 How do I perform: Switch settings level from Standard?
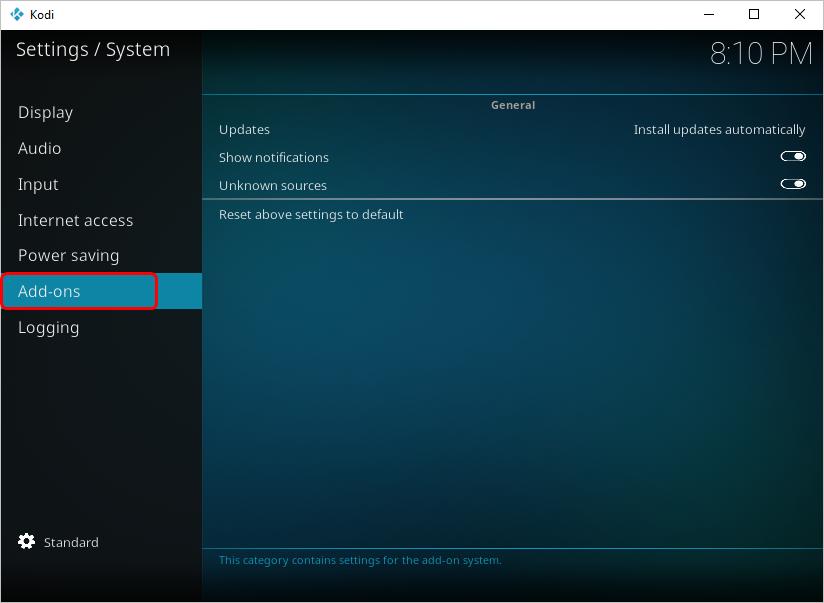click(x=71, y=541)
